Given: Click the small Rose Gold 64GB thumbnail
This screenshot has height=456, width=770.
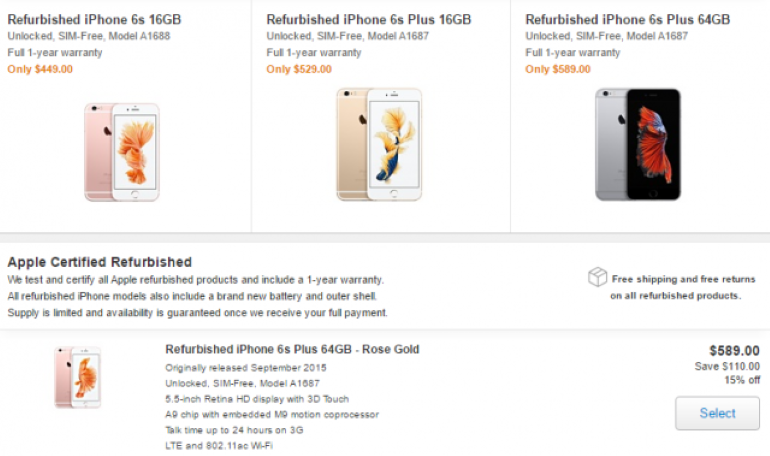Looking at the screenshot, I should [x=78, y=376].
